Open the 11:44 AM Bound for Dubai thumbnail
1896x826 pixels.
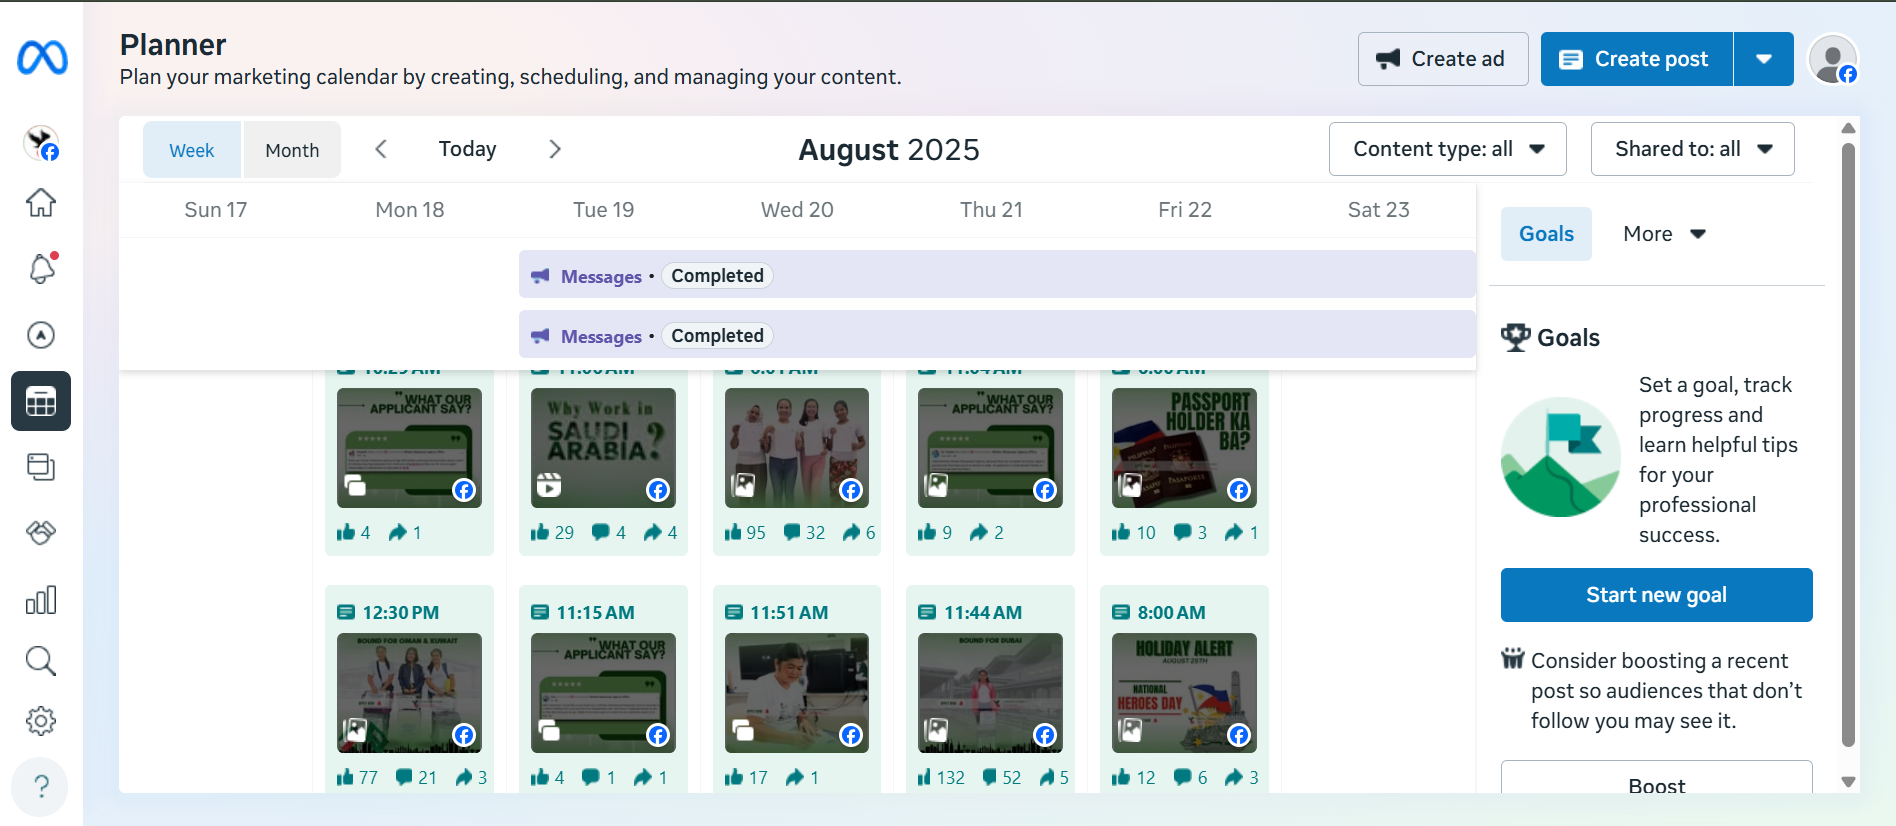[990, 693]
